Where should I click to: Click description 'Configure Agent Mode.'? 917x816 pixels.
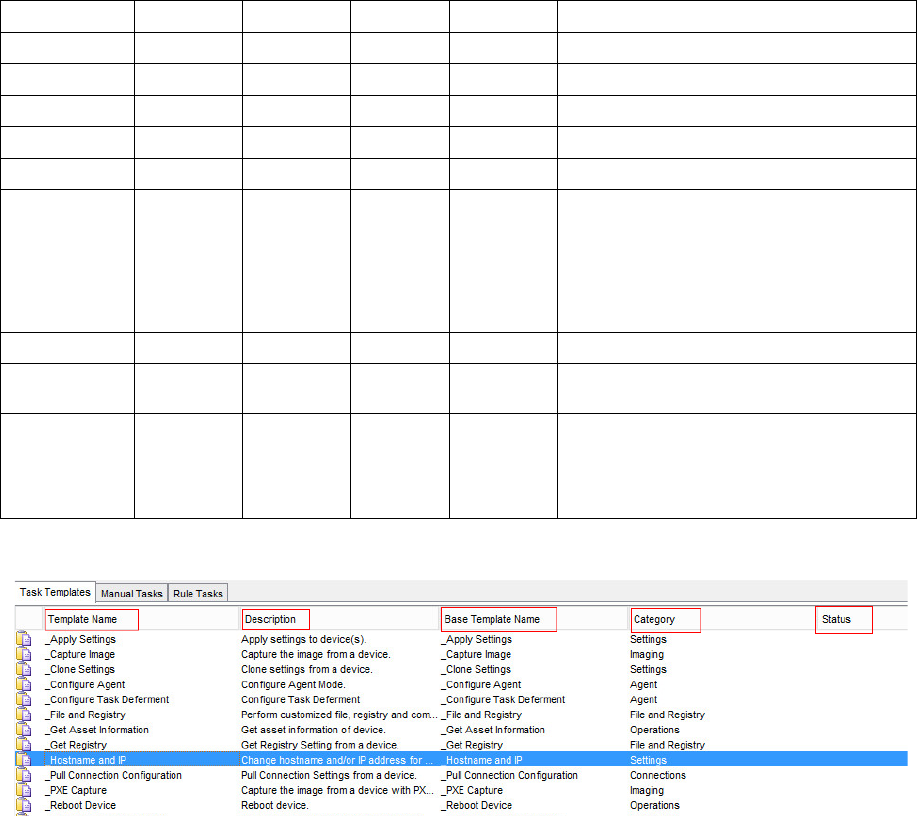pos(294,685)
